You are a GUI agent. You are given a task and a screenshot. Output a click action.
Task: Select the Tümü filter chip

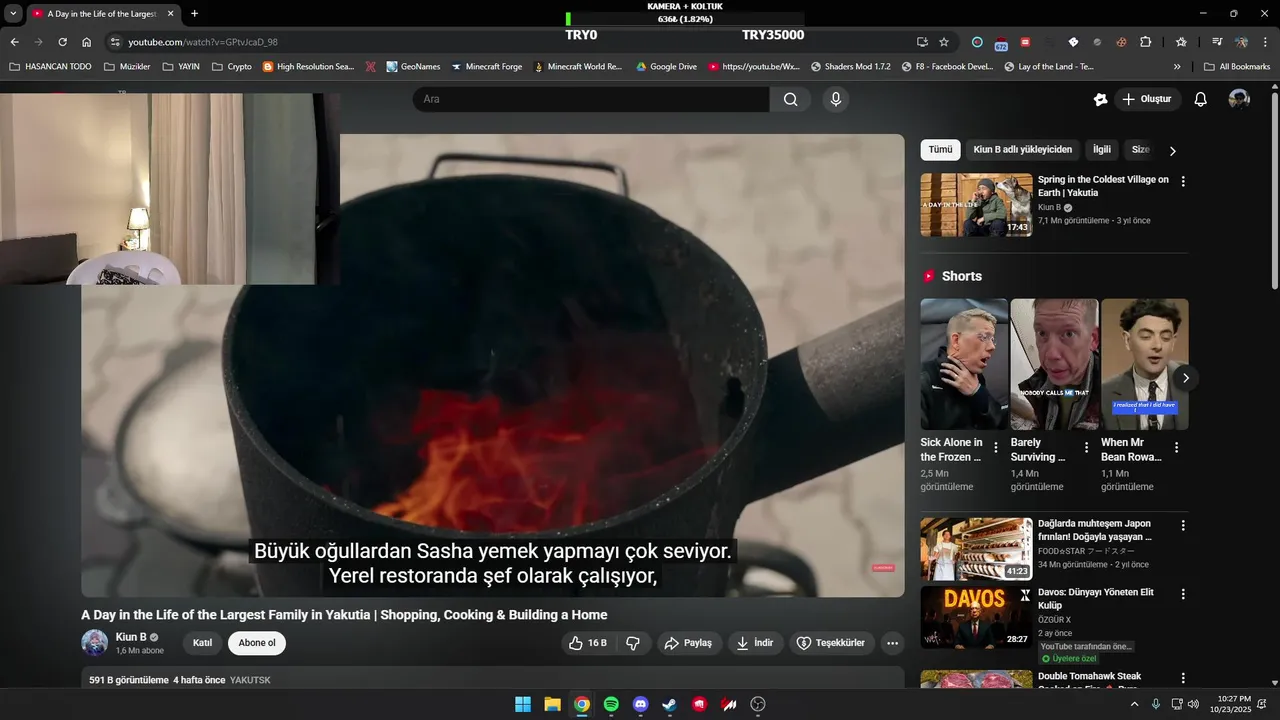pos(940,150)
